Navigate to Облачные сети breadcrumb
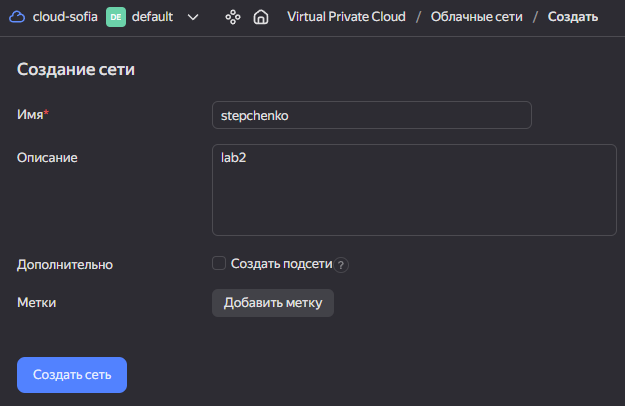 [476, 17]
